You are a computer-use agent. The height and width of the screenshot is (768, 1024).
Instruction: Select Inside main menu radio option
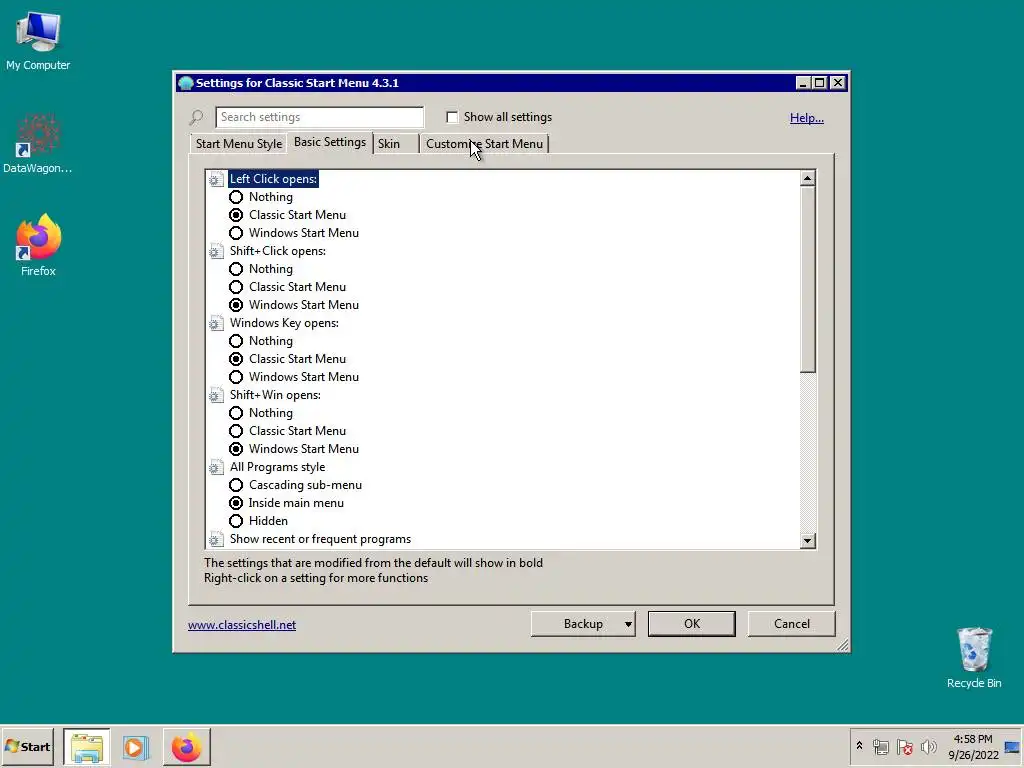click(236, 503)
